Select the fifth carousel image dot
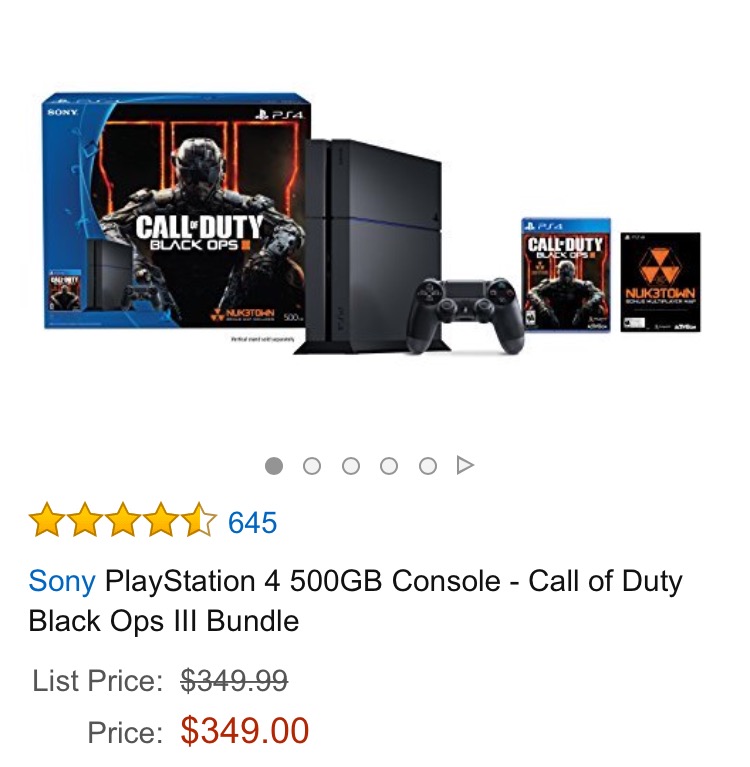The image size is (750, 767). pyautogui.click(x=428, y=466)
